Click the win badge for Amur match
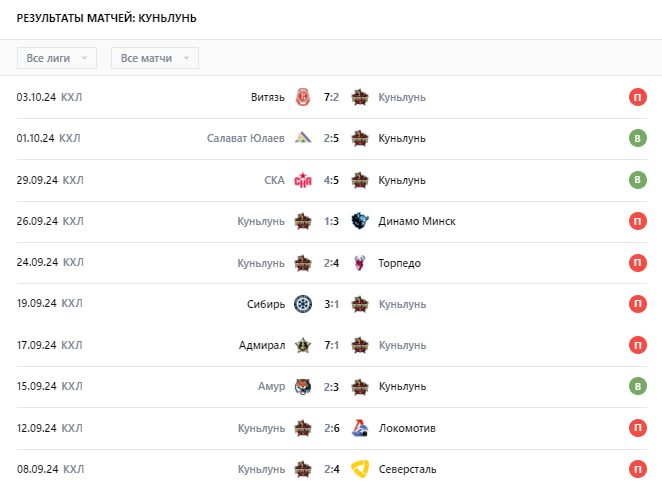Image resolution: width=662 pixels, height=489 pixels. (x=637, y=387)
